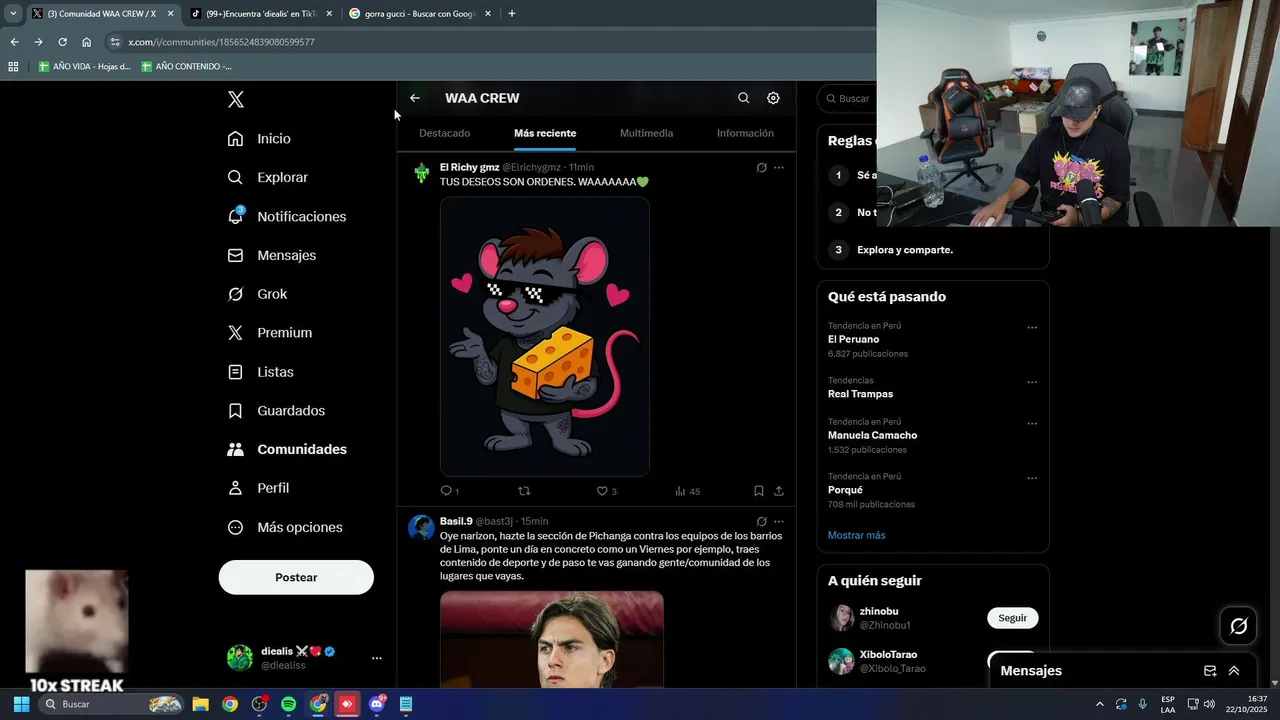
Task: Open File Explorer from the taskbar
Action: point(200,704)
